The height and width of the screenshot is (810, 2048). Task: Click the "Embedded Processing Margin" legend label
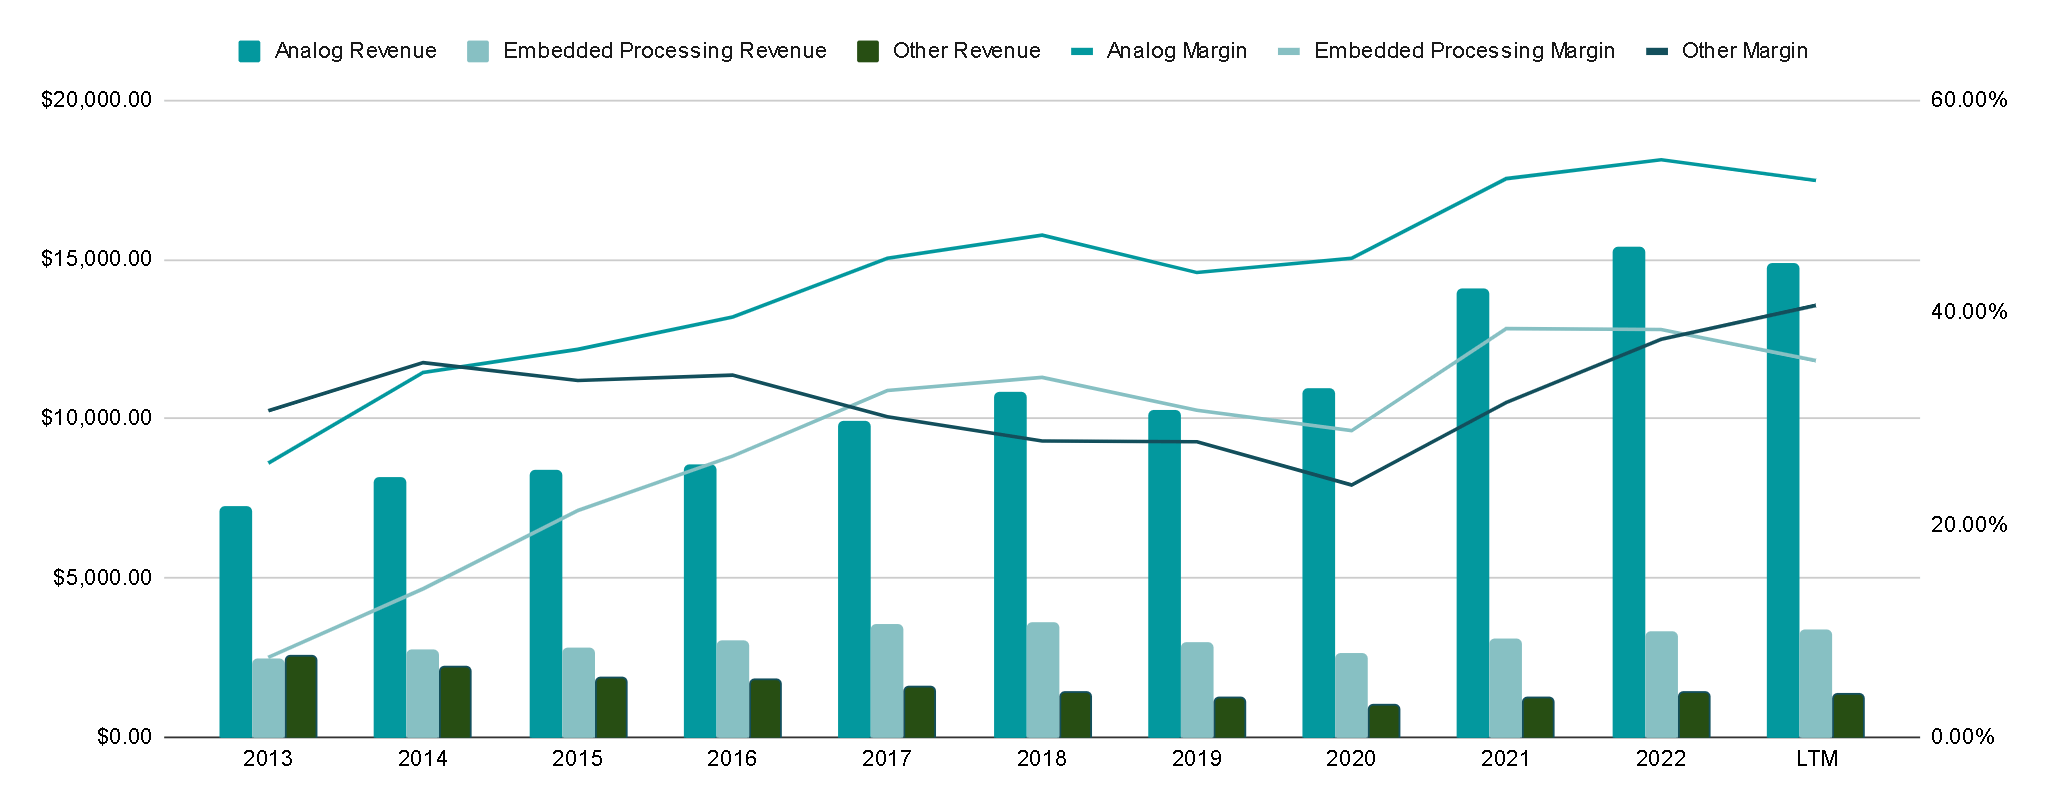coord(1464,51)
